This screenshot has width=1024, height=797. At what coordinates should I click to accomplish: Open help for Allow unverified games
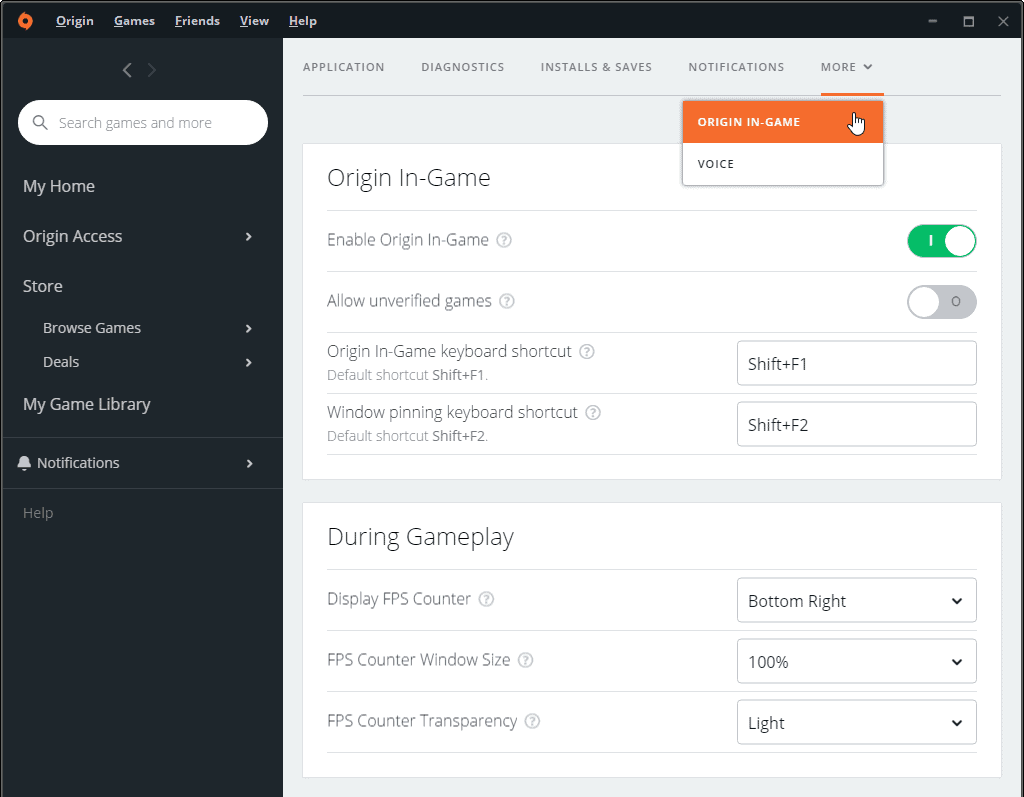coord(507,301)
